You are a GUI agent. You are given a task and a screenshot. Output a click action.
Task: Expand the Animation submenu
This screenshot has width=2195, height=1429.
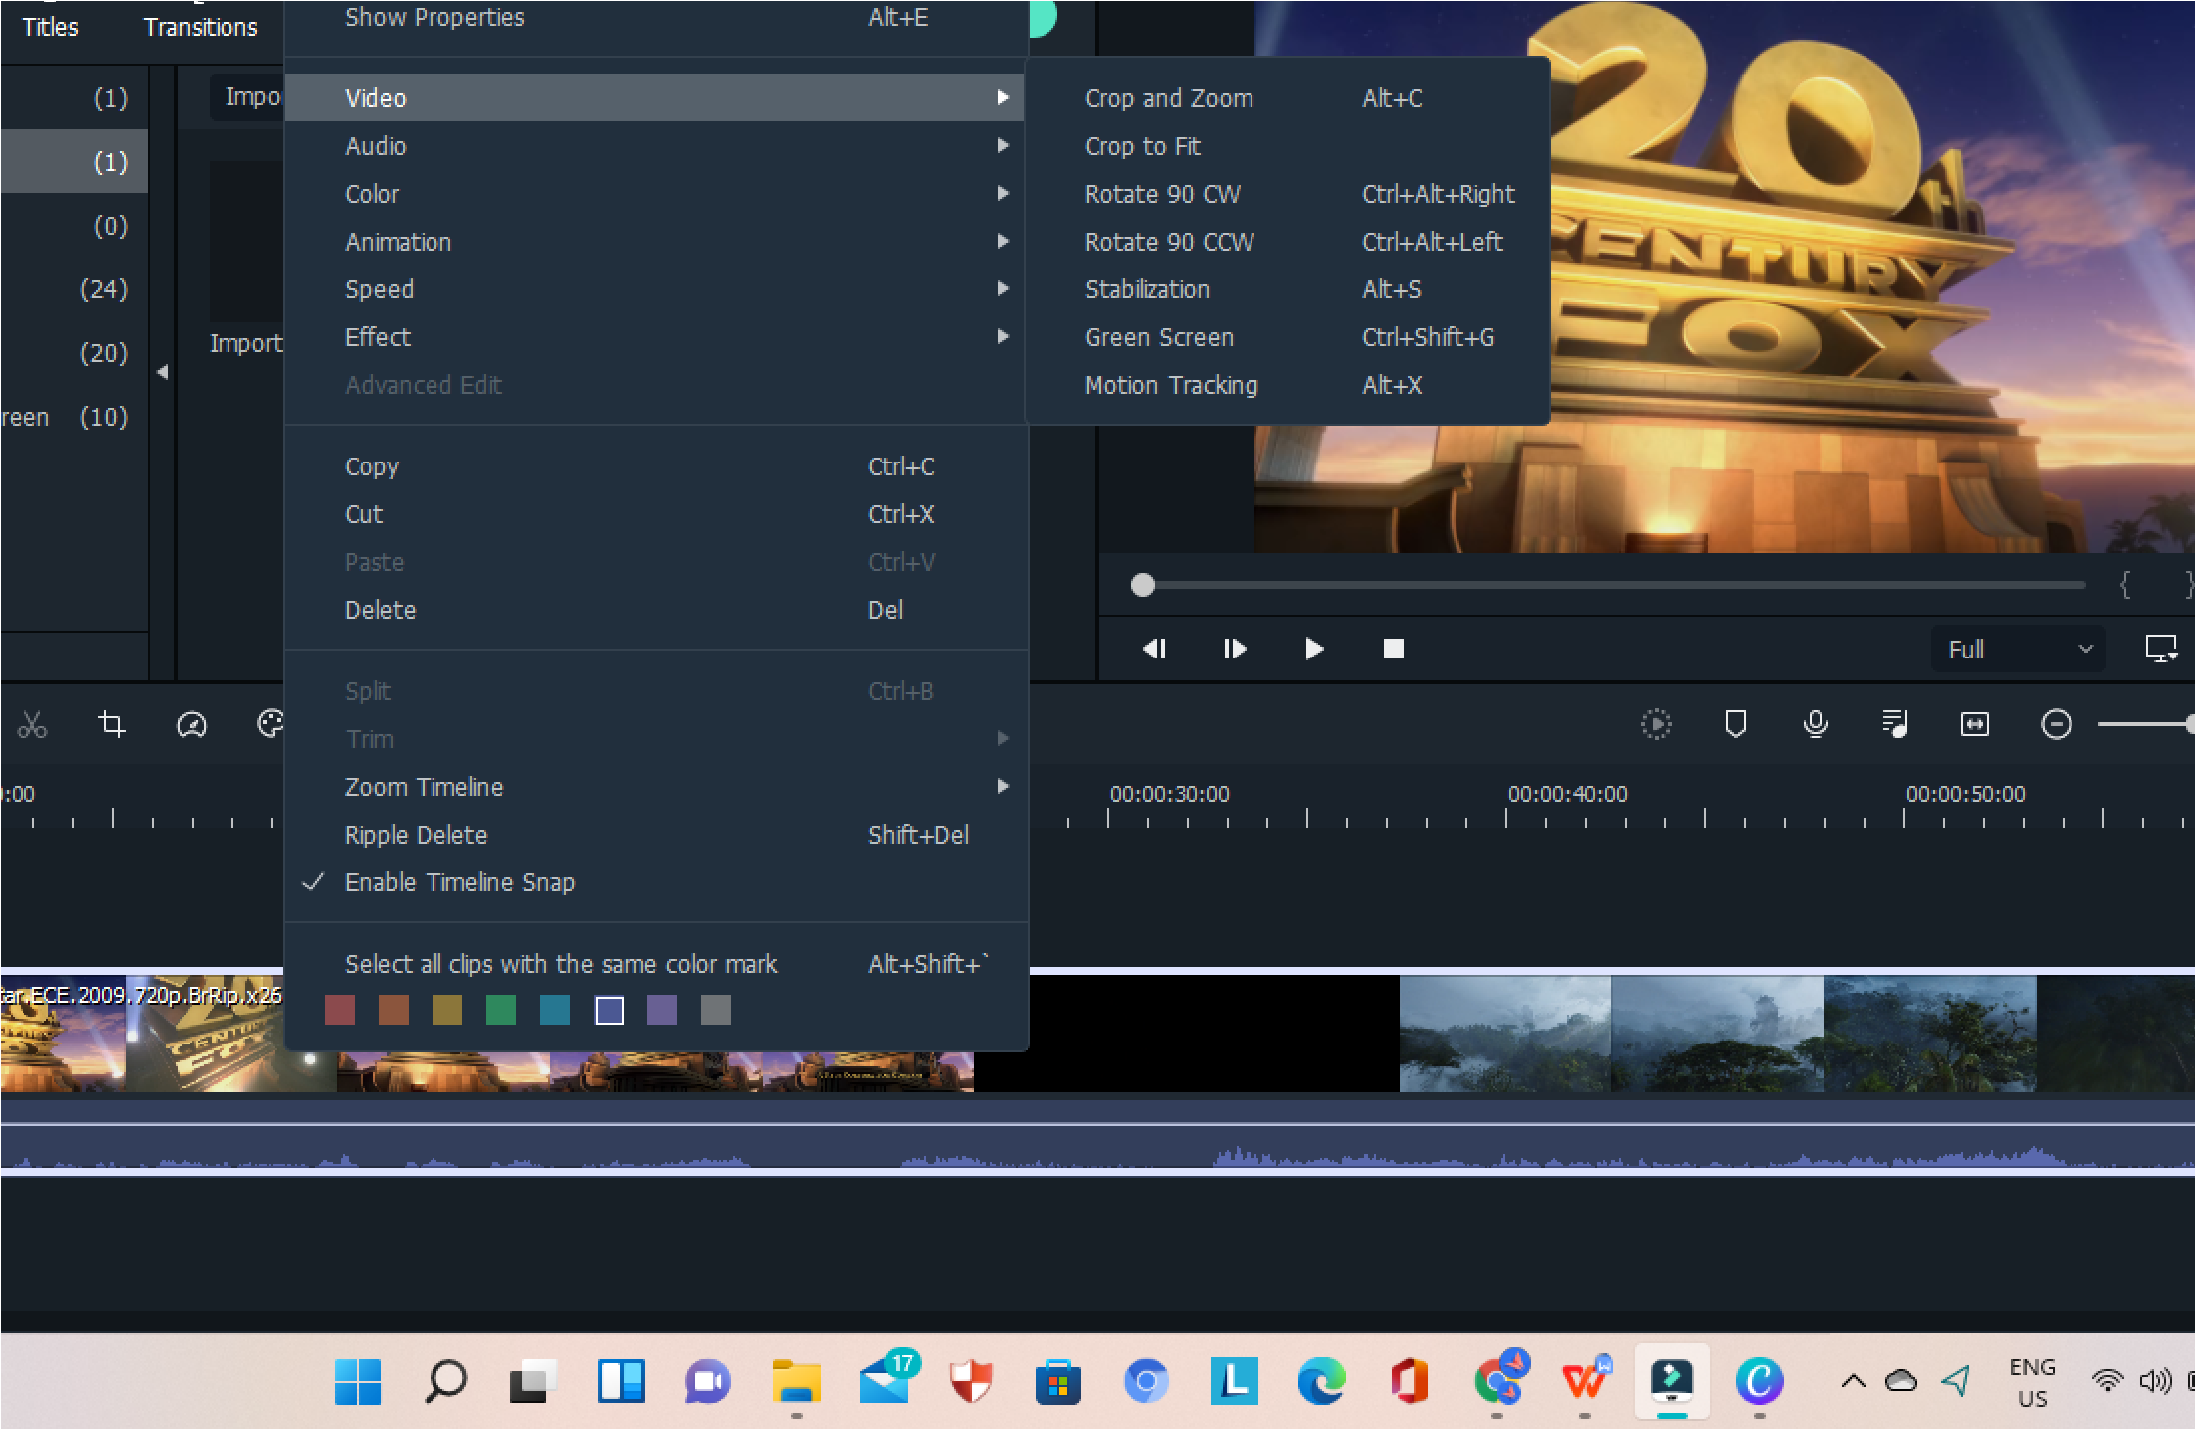[395, 240]
